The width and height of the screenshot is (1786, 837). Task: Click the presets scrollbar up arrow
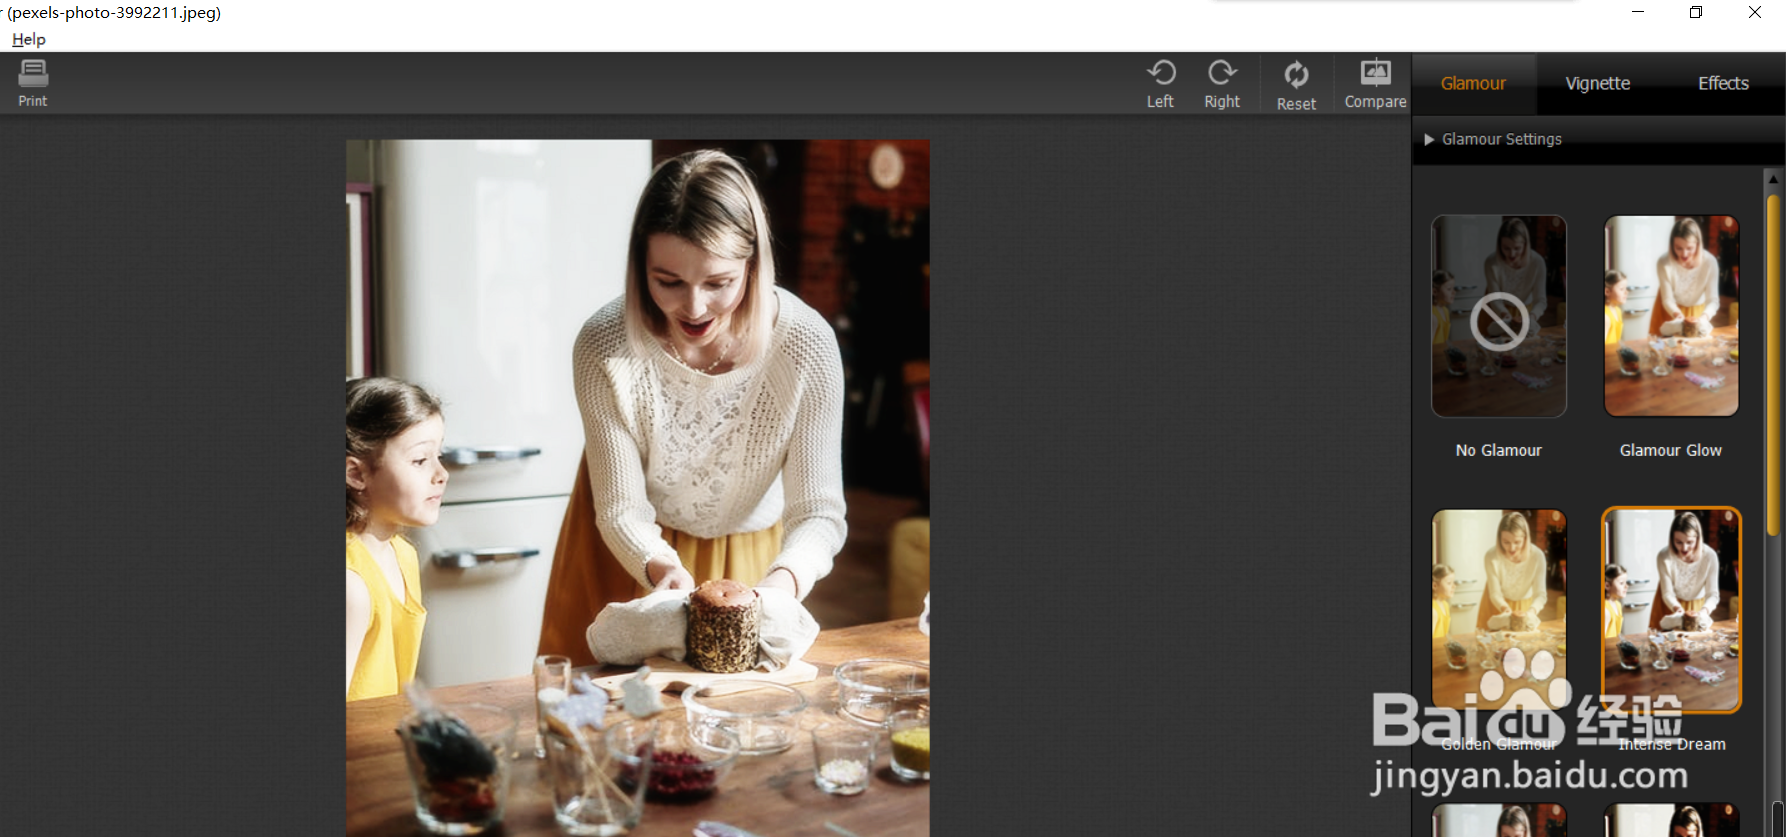[x=1773, y=179]
